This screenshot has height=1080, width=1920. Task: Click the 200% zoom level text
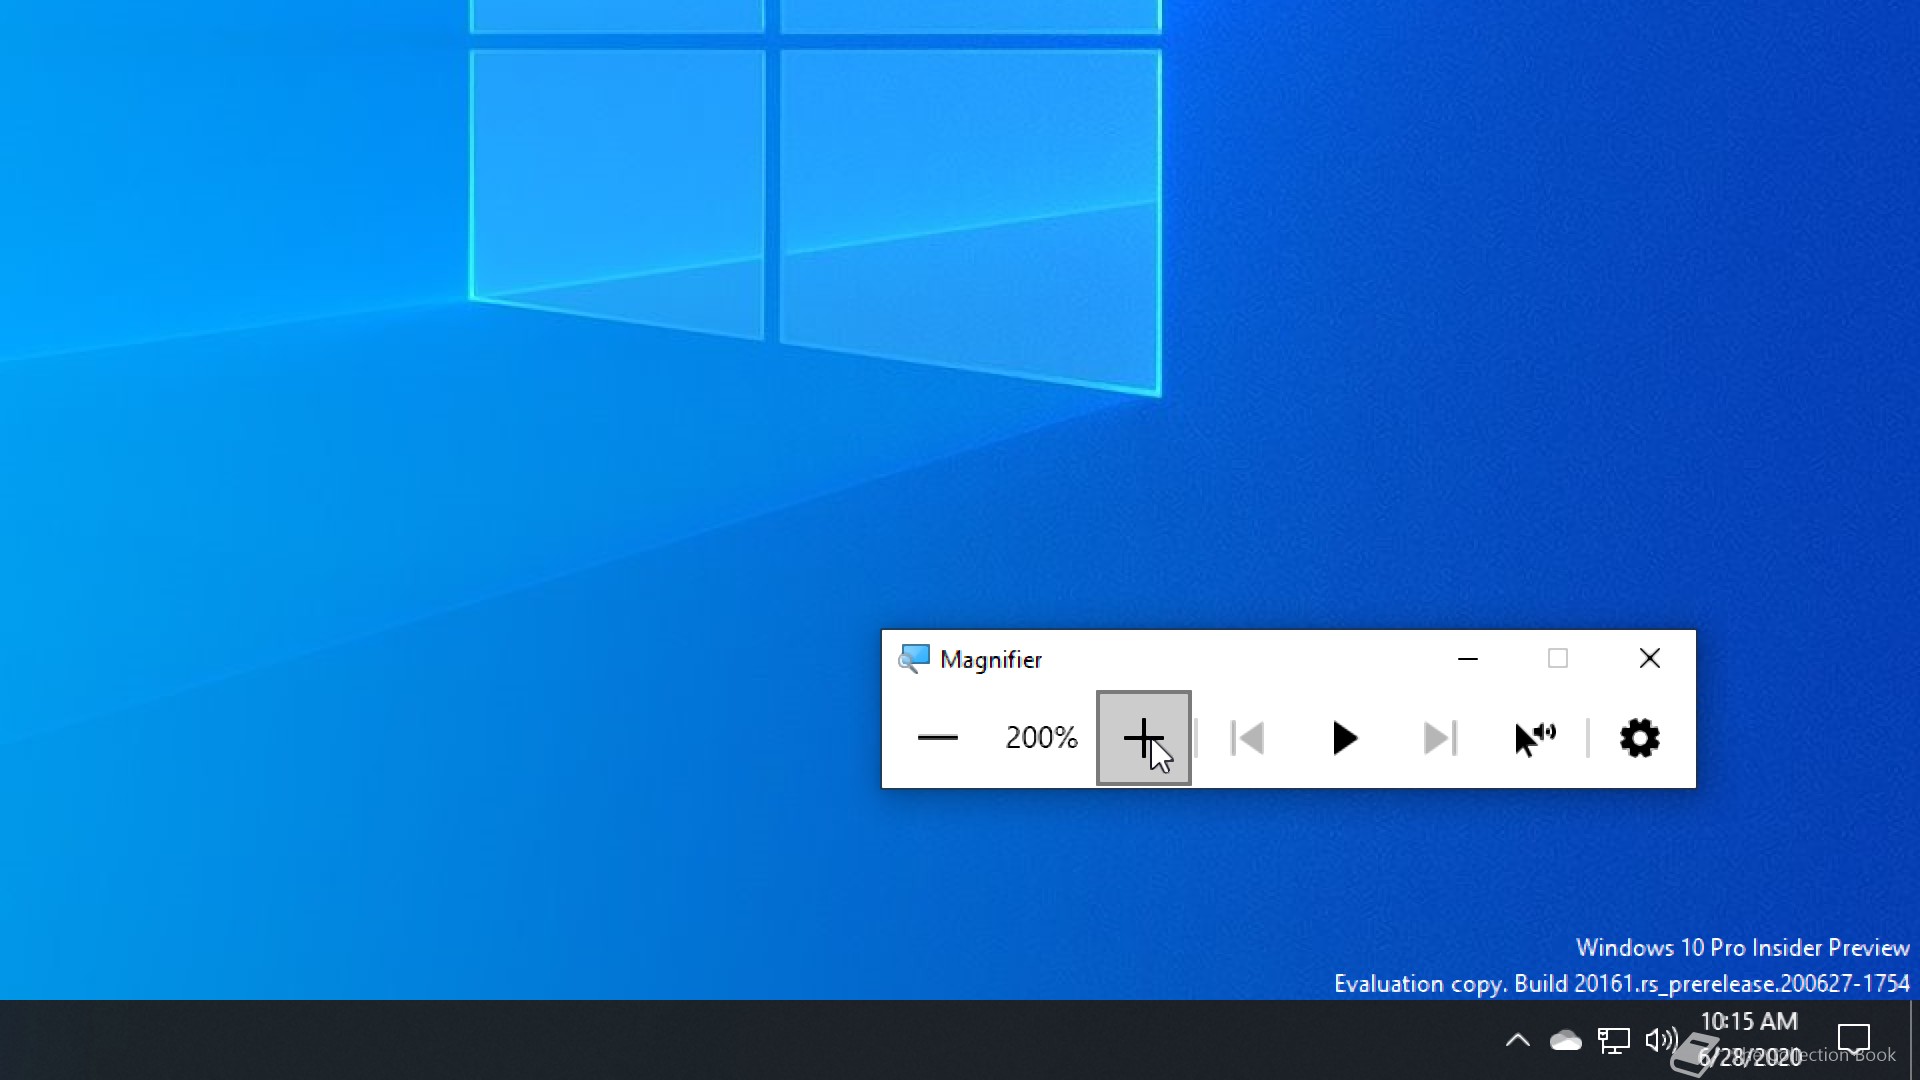[1041, 738]
